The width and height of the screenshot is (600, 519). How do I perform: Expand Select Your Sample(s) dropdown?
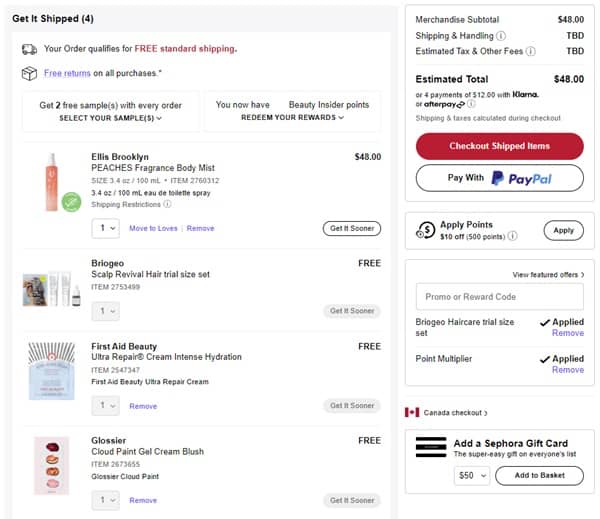pos(110,118)
